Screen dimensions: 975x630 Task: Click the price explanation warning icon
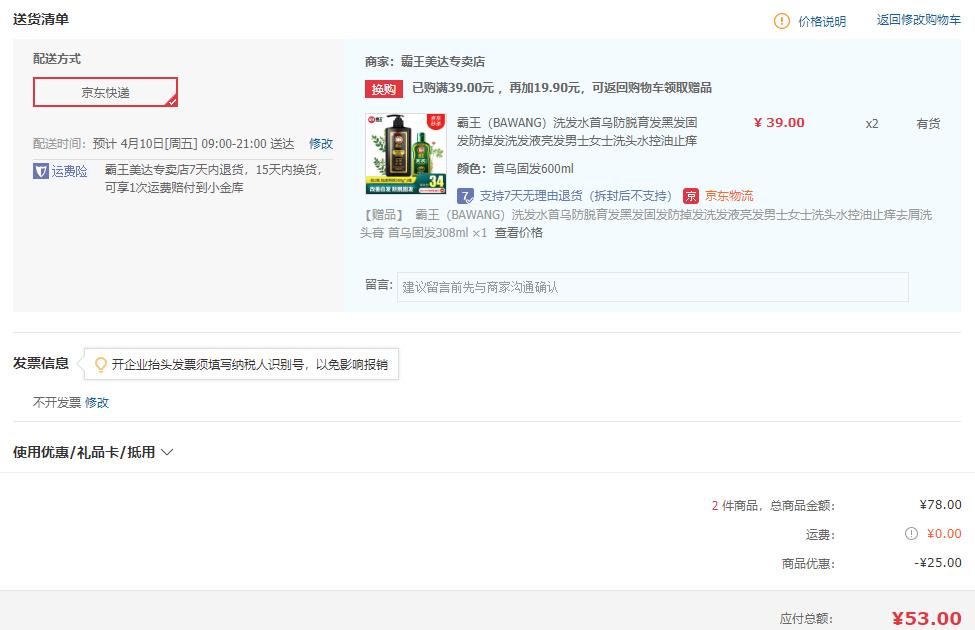click(x=782, y=21)
